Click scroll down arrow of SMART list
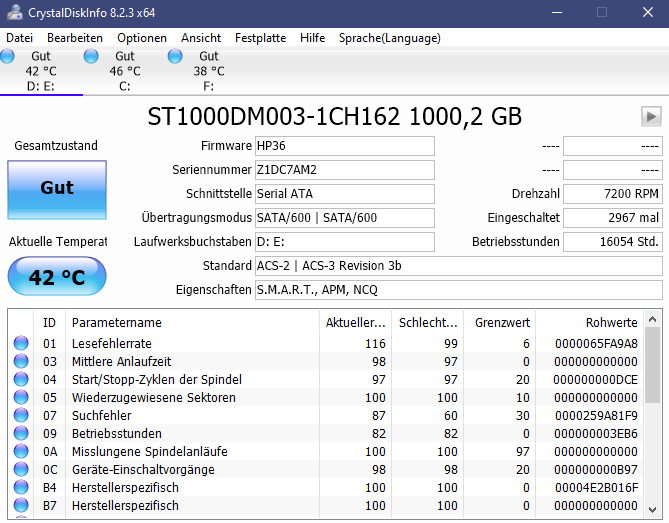The width and height of the screenshot is (669, 523). pos(652,509)
